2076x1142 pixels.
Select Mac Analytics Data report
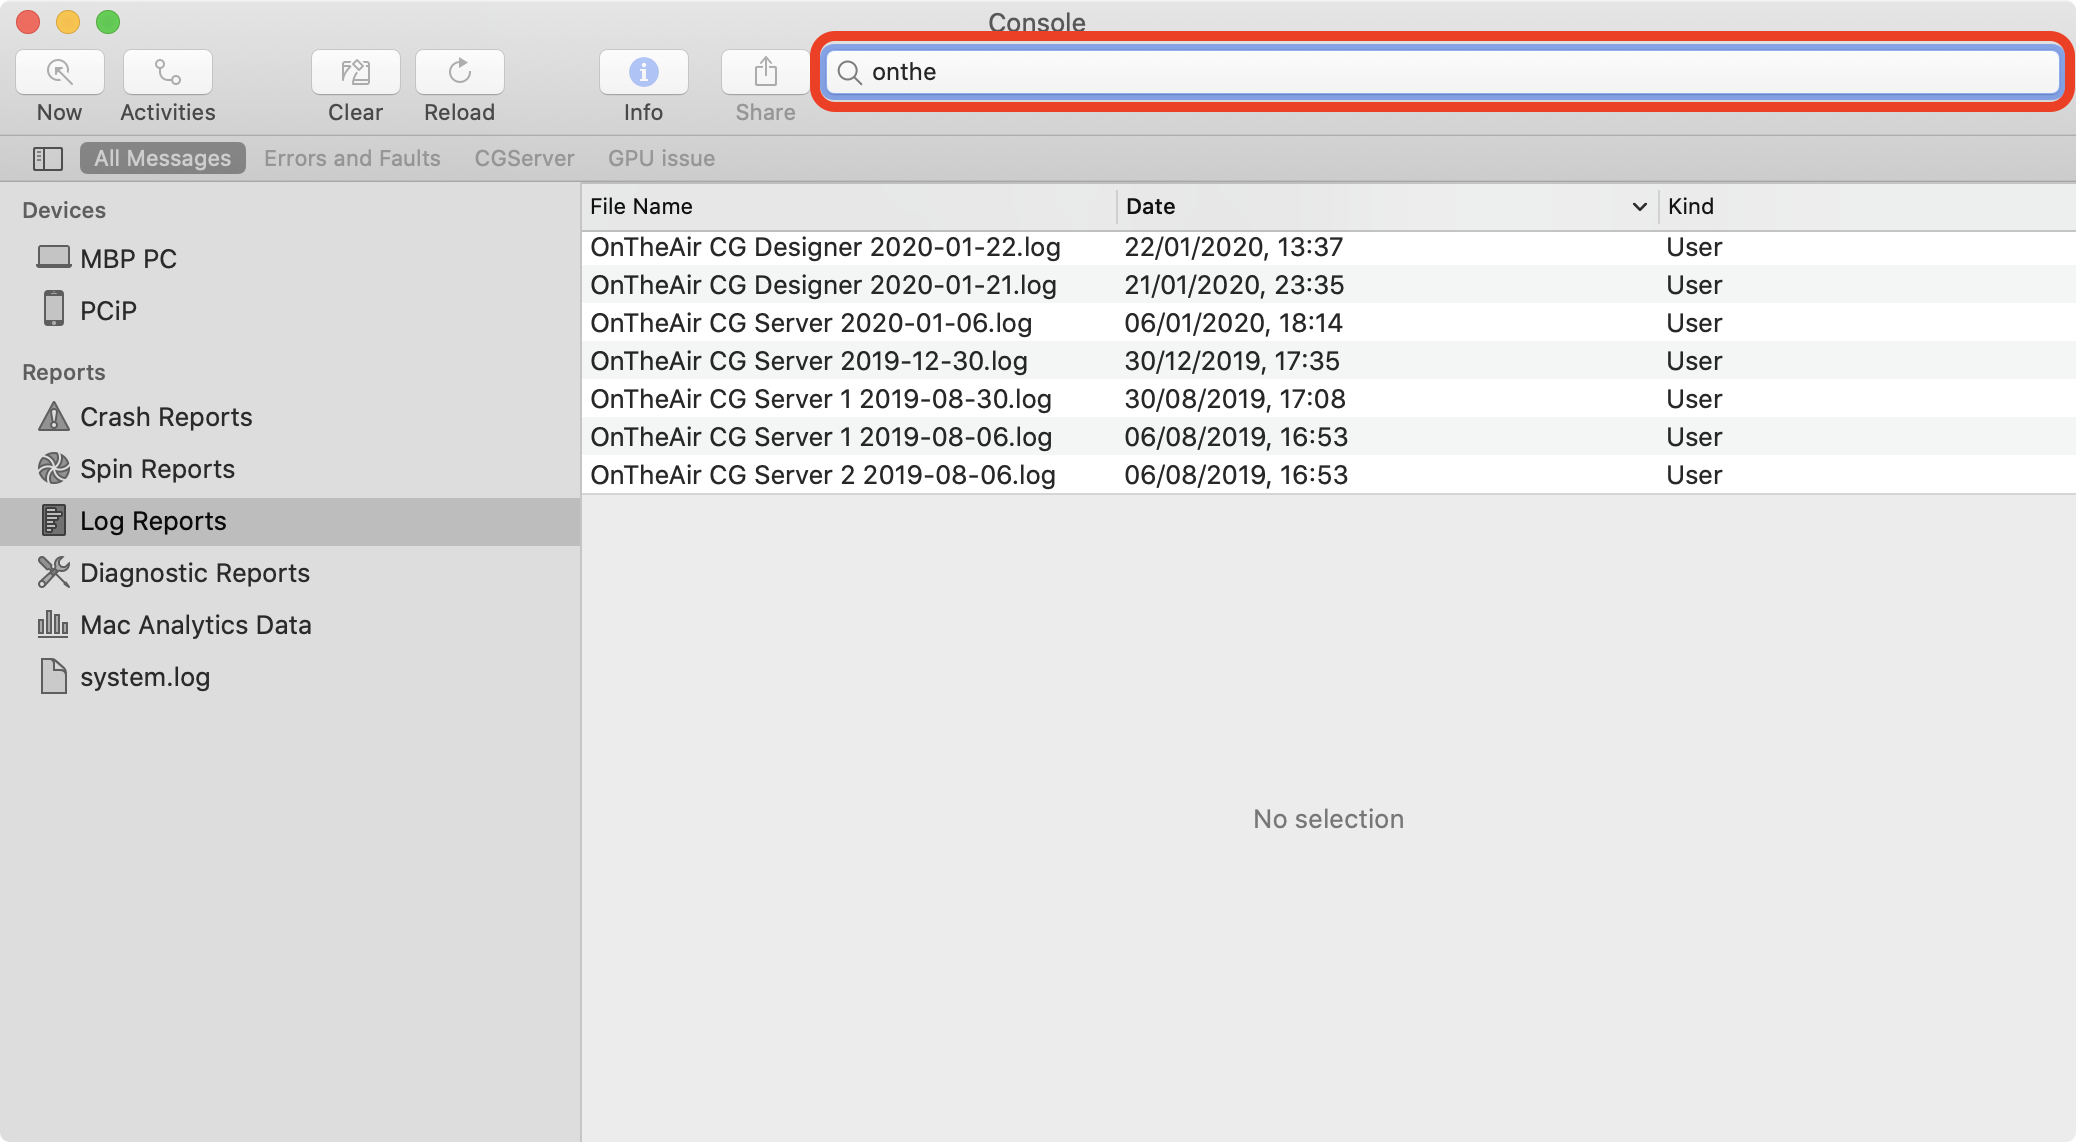(x=195, y=624)
